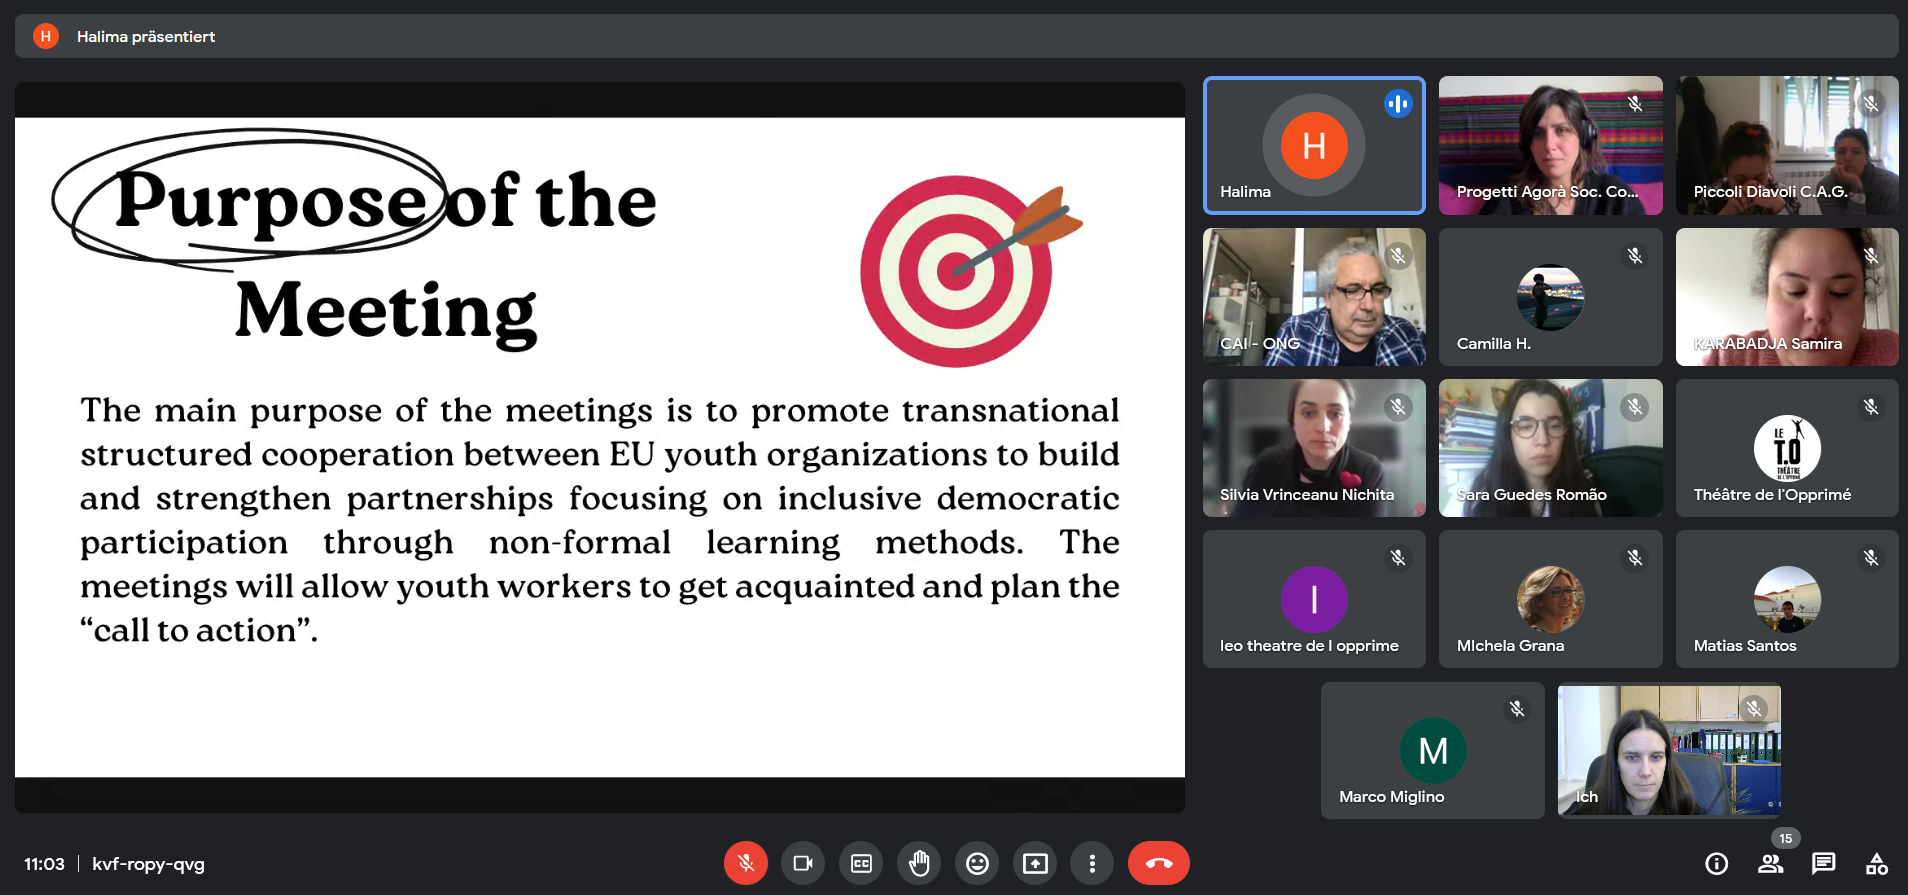
Task: Click leo theatre's purple I avatar
Action: (1314, 599)
